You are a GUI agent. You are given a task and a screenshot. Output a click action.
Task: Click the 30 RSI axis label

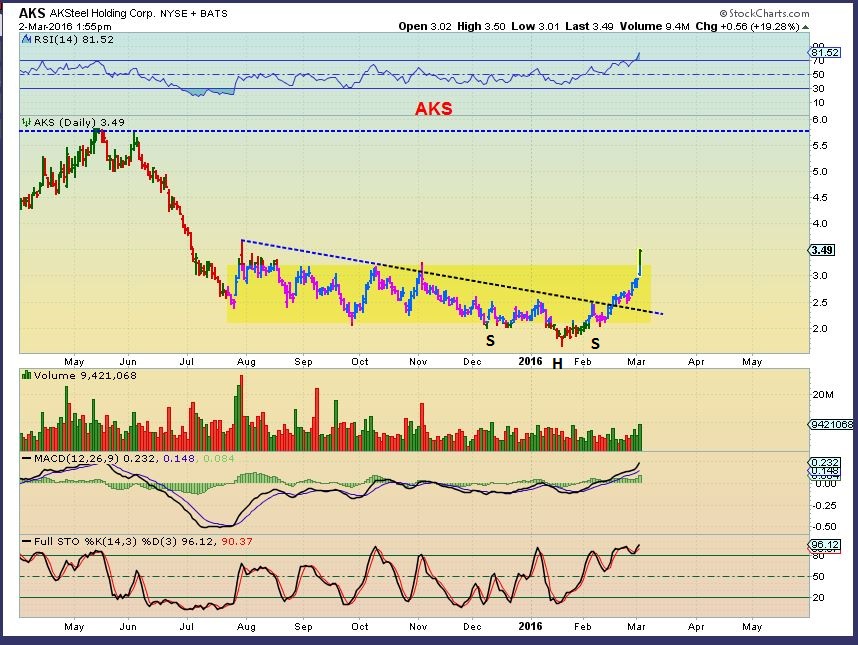[x=818, y=89]
